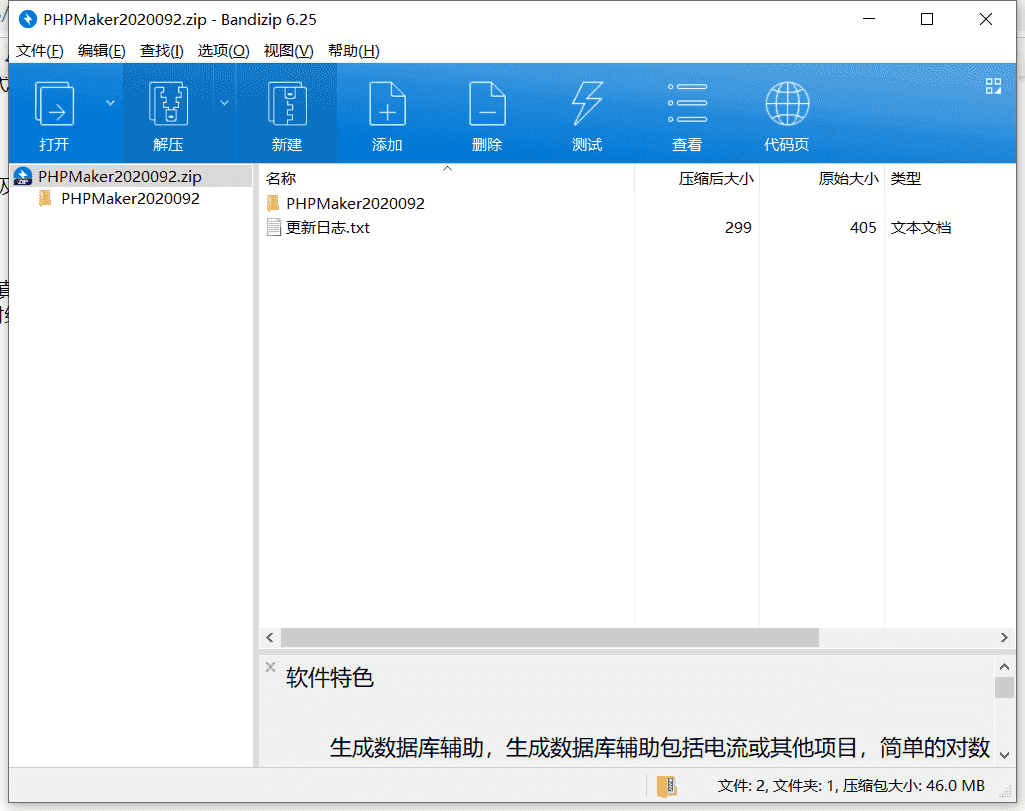The width and height of the screenshot is (1025, 811).
Task: Open the 视图(V) menu
Action: (288, 51)
